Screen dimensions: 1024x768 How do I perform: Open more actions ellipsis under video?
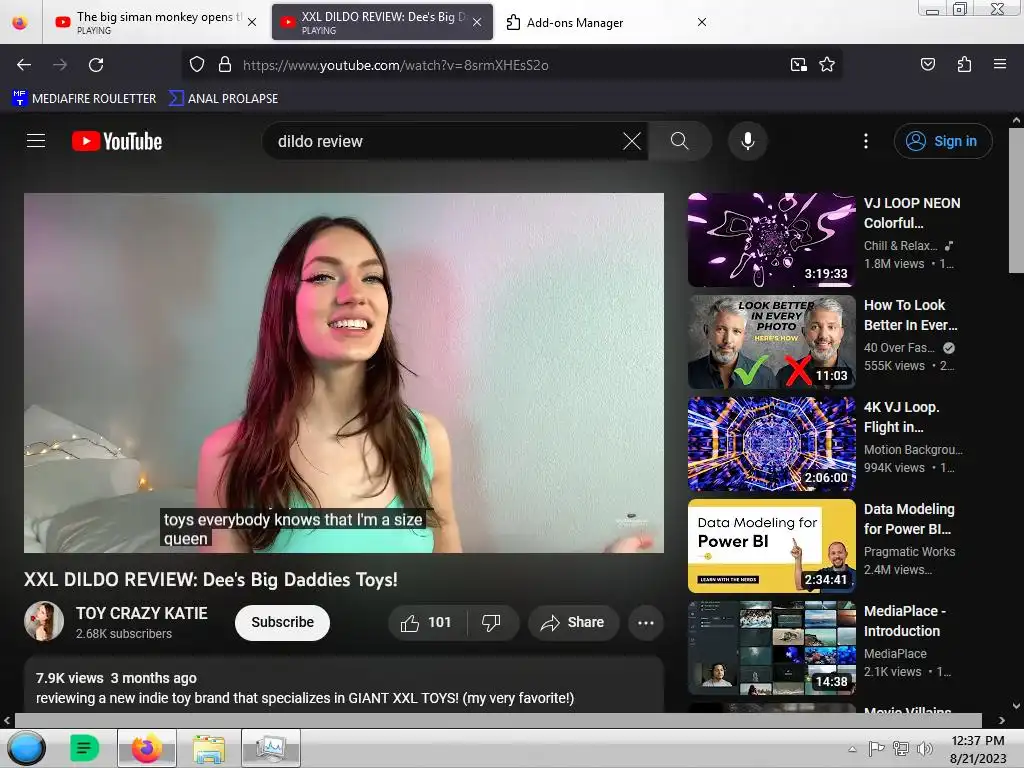[646, 622]
